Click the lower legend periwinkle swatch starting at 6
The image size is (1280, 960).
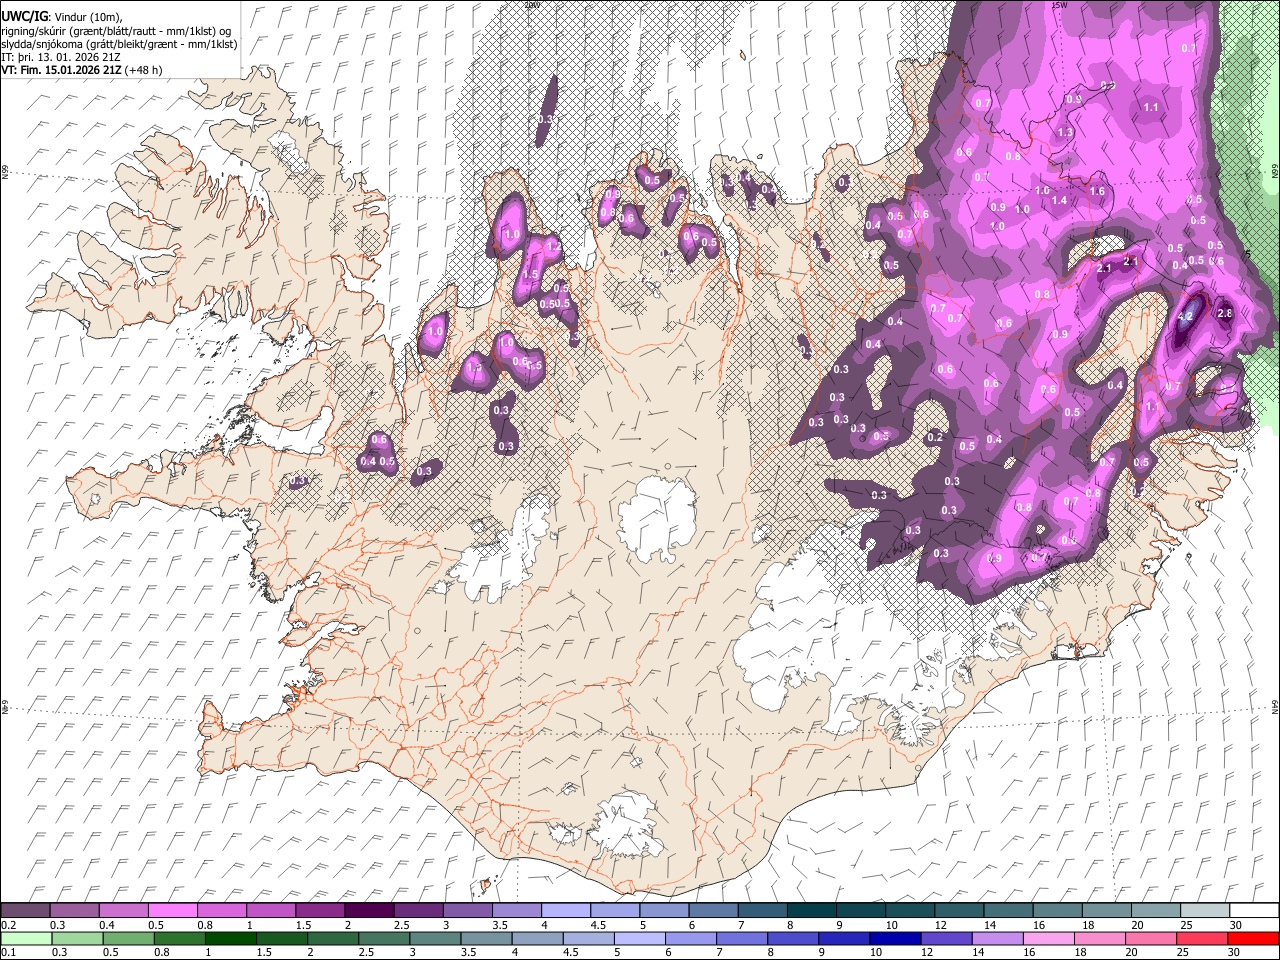click(x=691, y=938)
